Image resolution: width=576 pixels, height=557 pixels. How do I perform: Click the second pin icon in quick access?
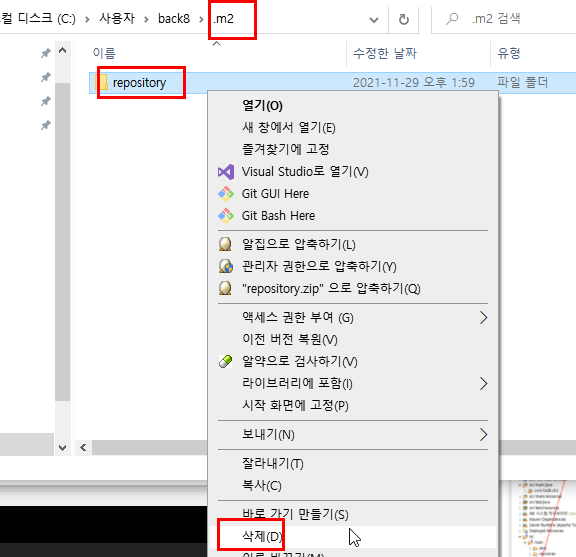46,77
